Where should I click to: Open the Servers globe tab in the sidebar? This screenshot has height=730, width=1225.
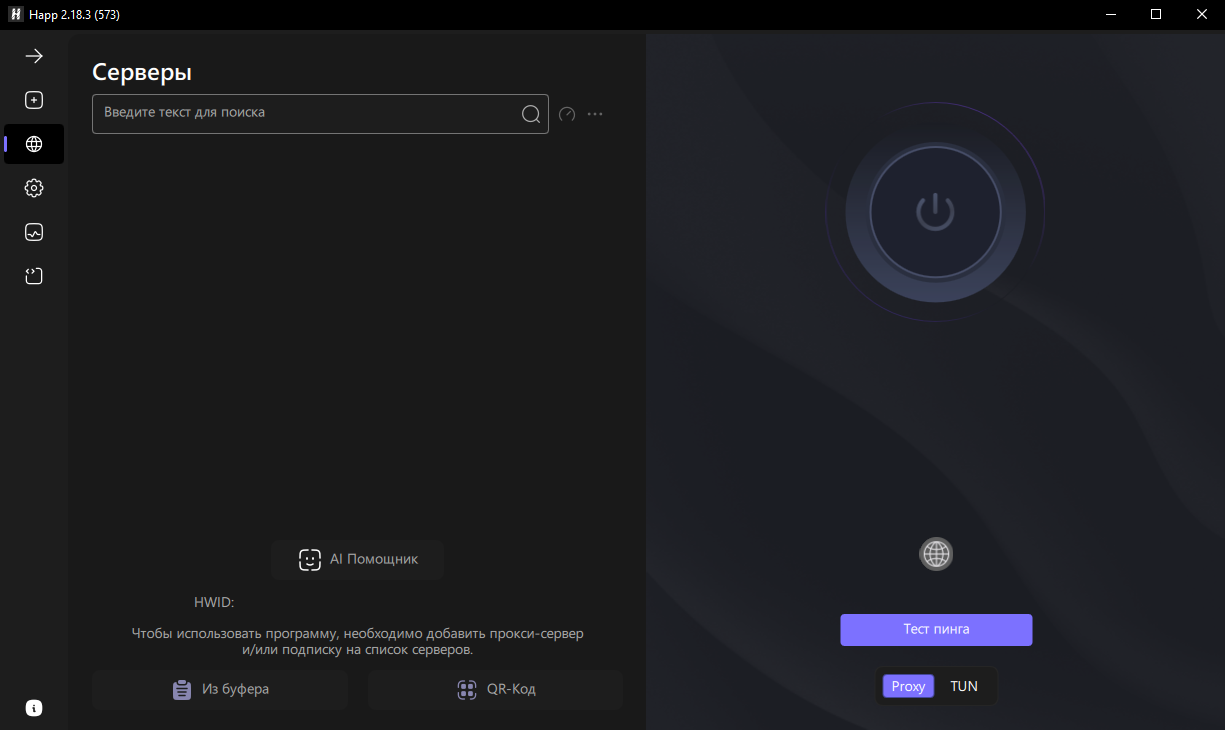34,144
